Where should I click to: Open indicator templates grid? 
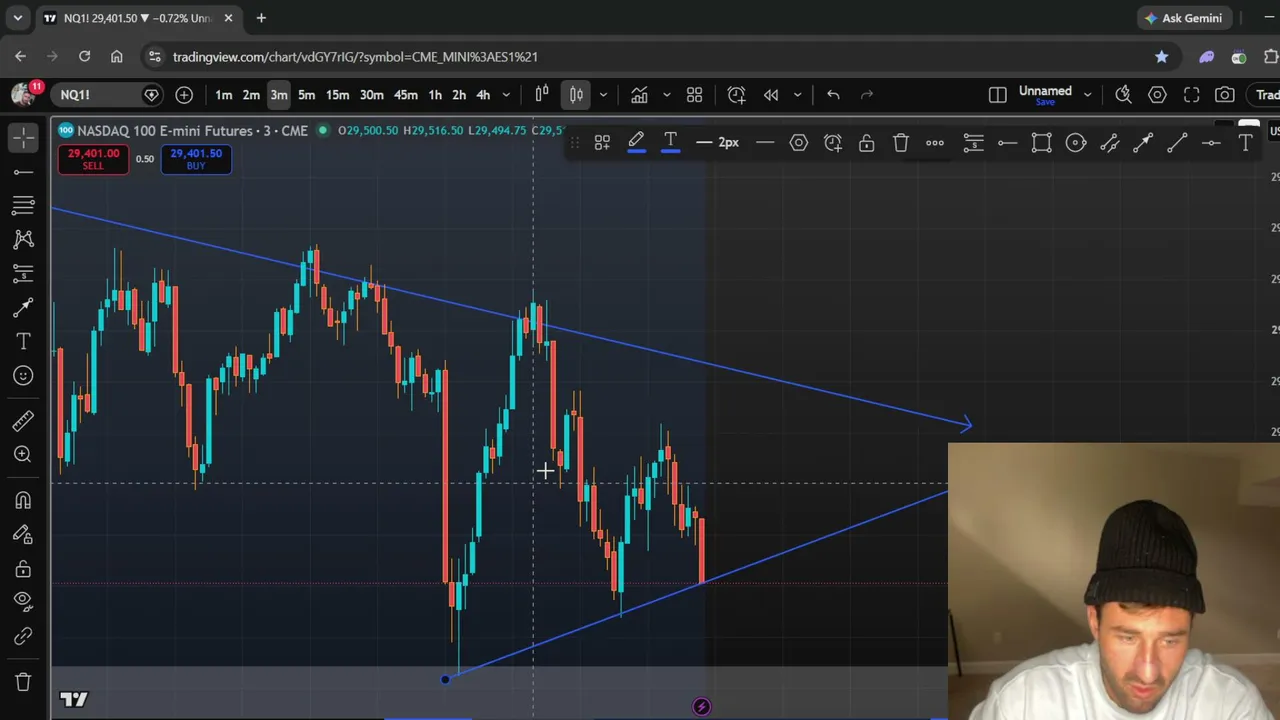695,95
